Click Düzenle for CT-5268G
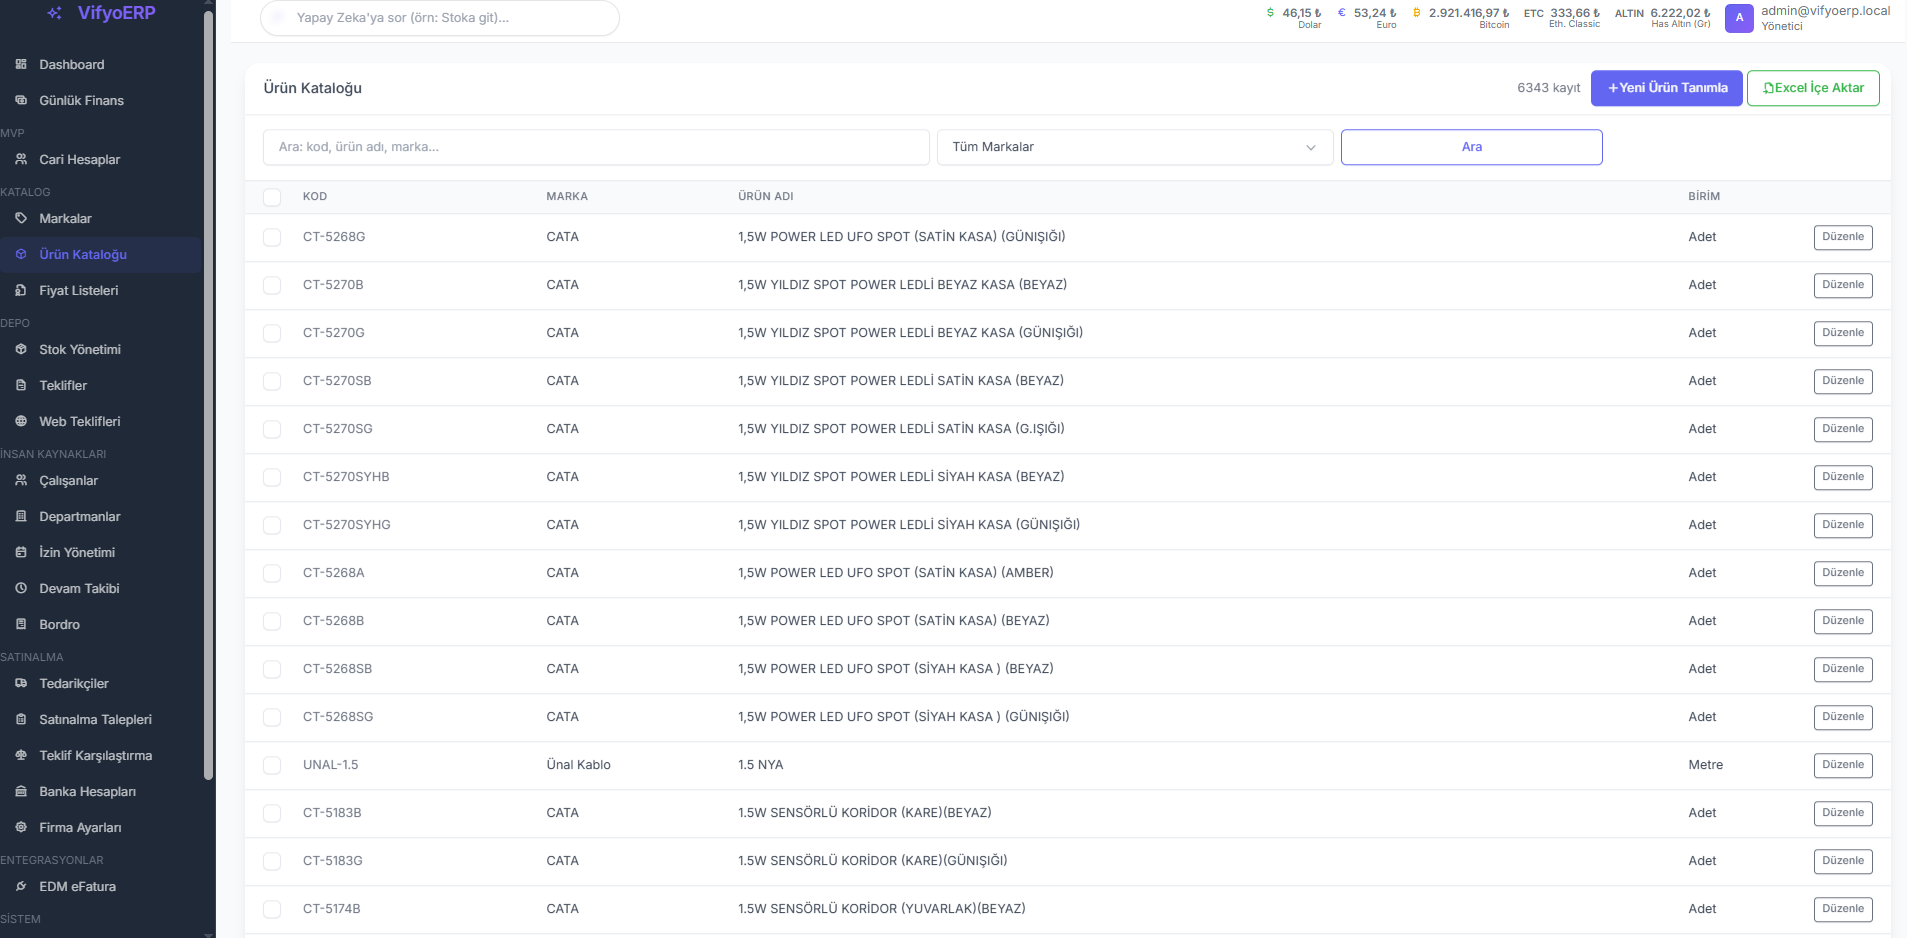Screen dimensions: 1907x938 pyautogui.click(x=1843, y=237)
